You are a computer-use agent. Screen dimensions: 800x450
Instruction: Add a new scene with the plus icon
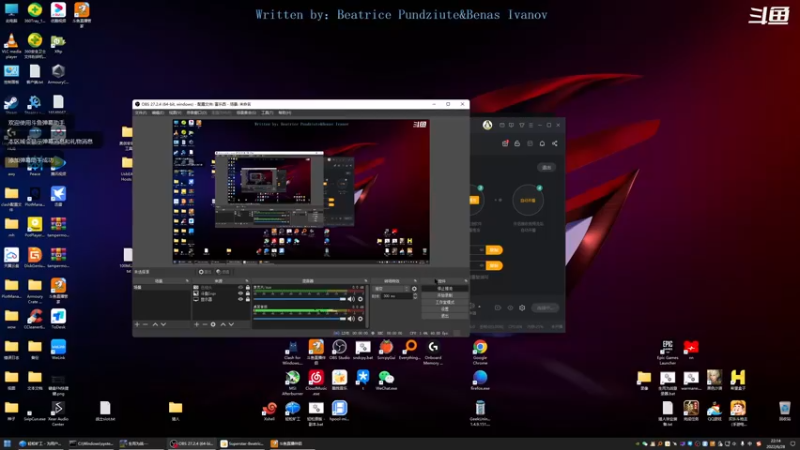(x=137, y=324)
